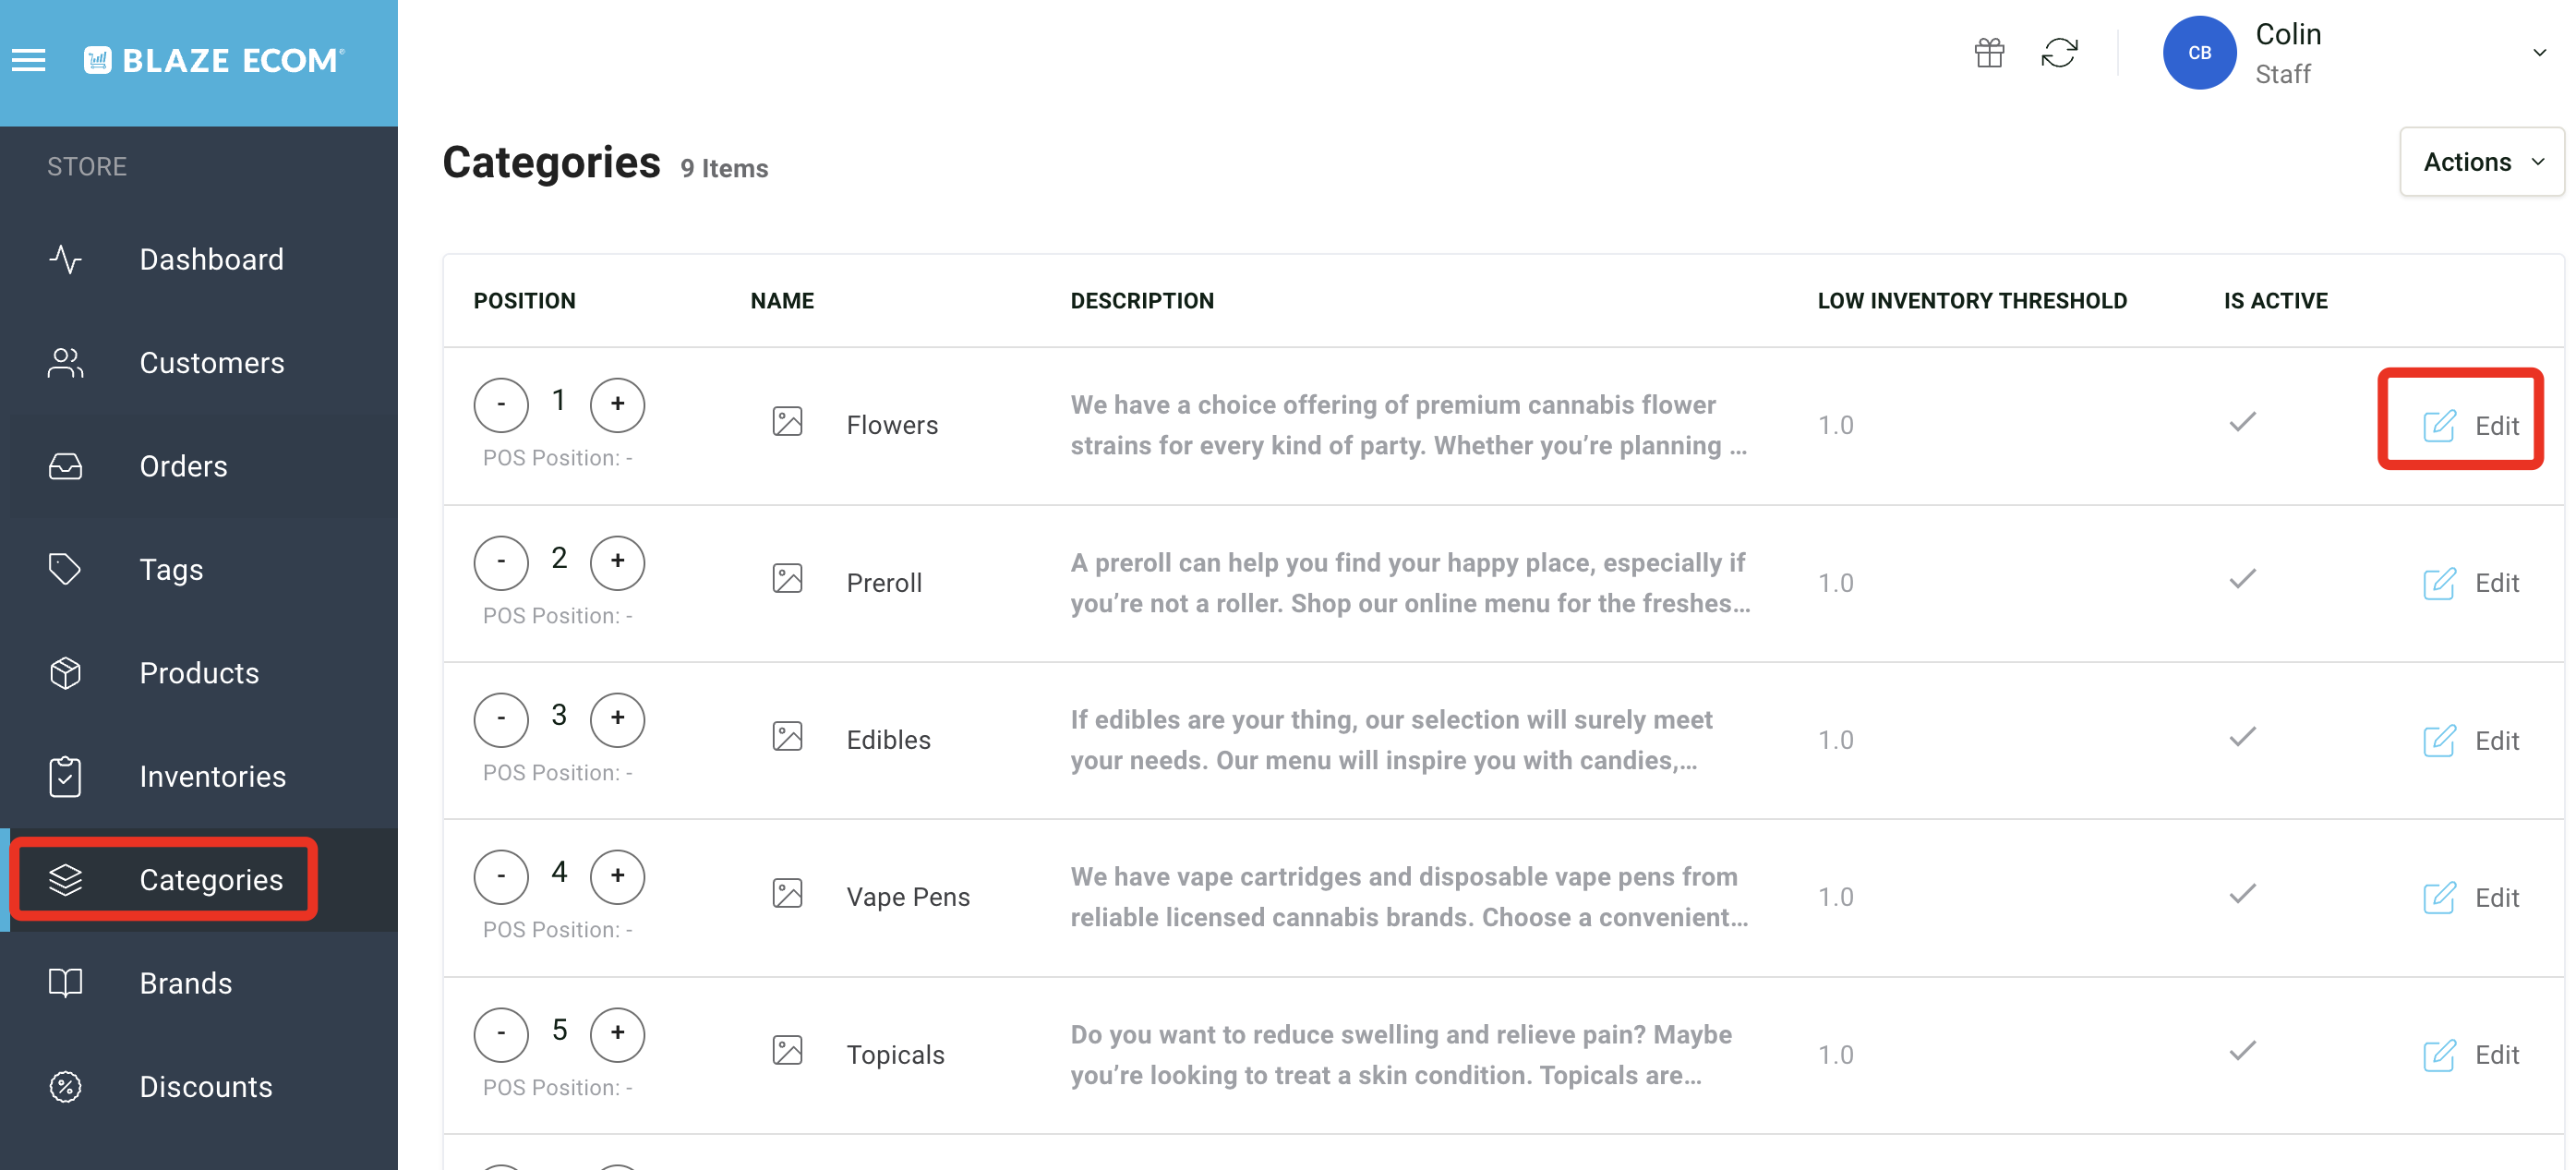Click the refresh sync icon

click(x=2059, y=53)
